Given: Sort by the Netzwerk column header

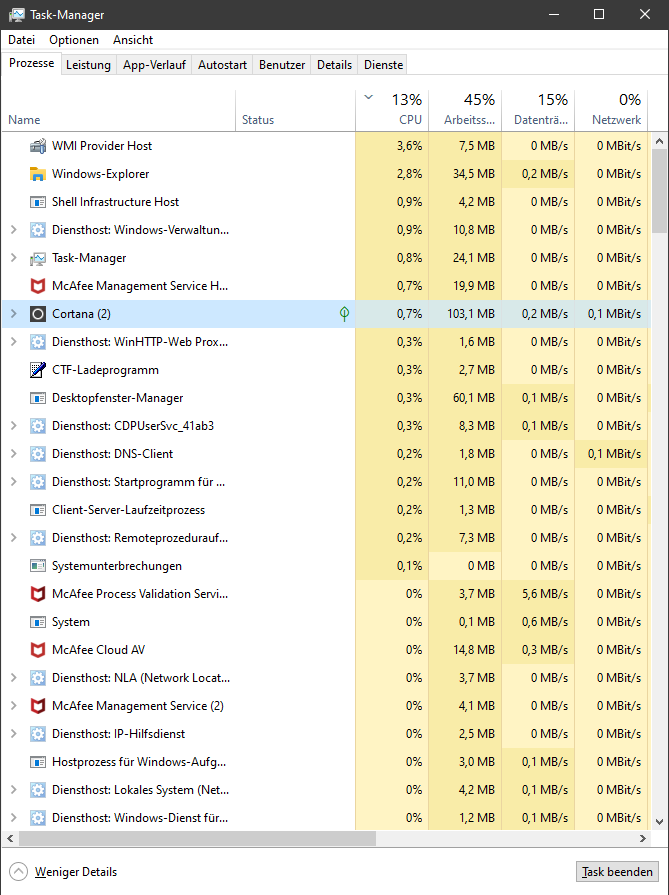Looking at the screenshot, I should [x=611, y=110].
